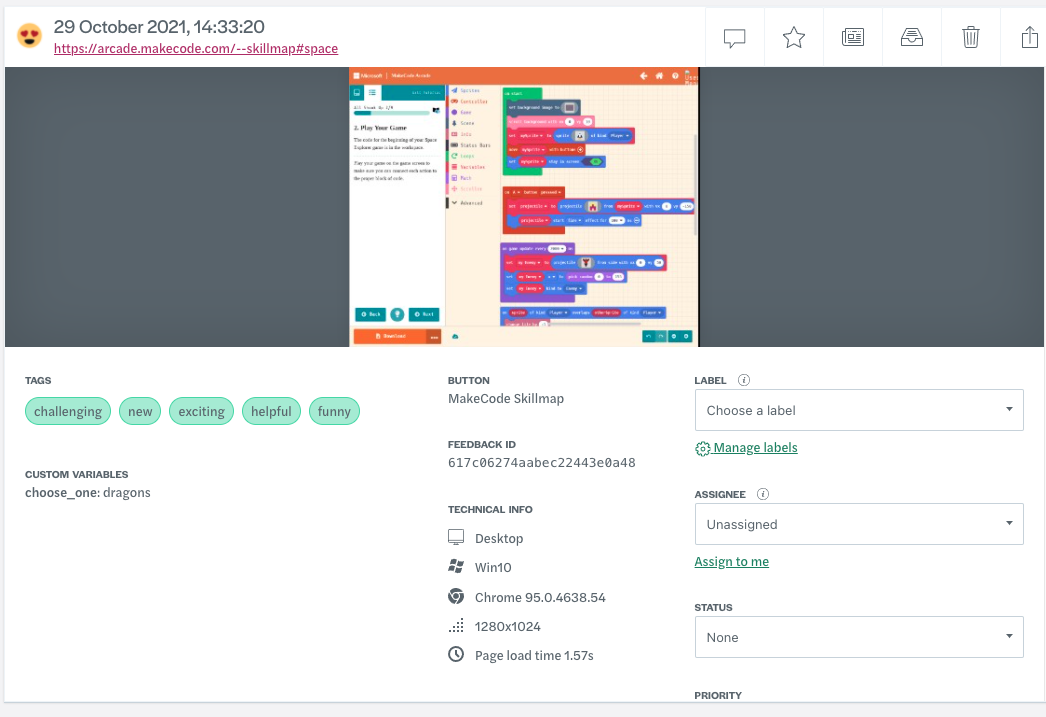Expand the Choose a label dropdown
The width and height of the screenshot is (1046, 717).
pyautogui.click(x=859, y=410)
